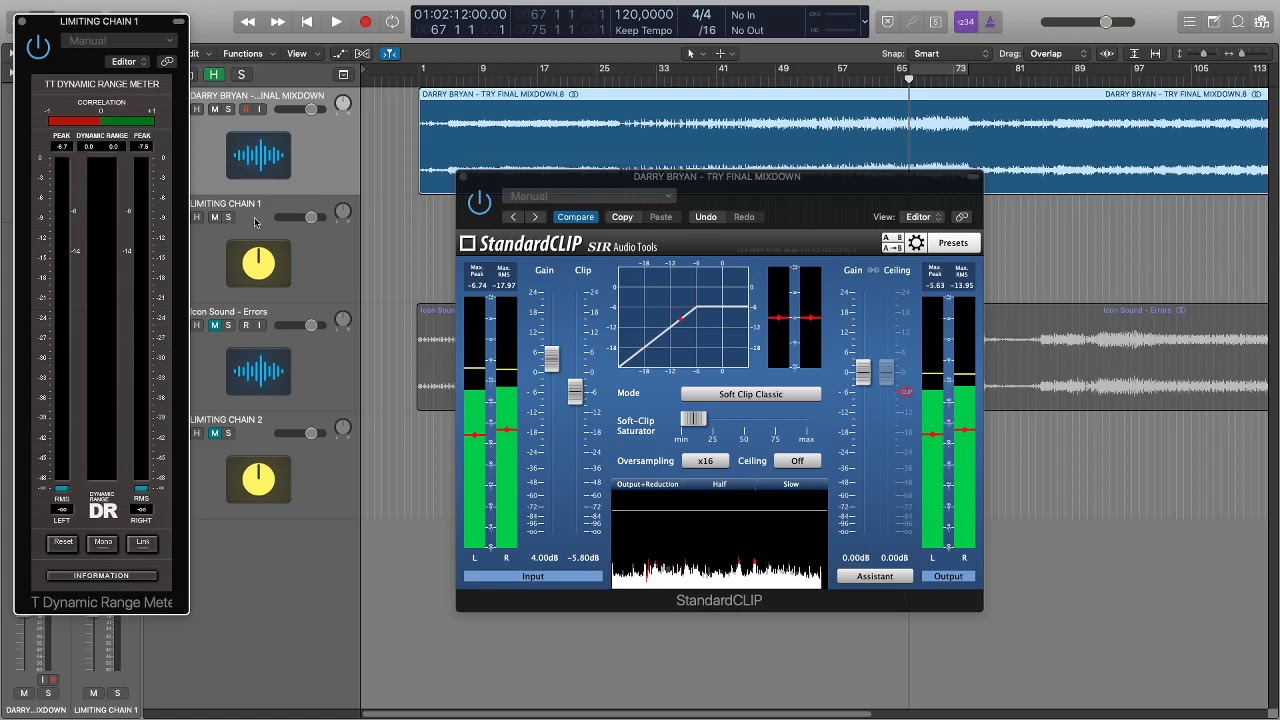Toggle StandardCLIP plugin power button

479,201
